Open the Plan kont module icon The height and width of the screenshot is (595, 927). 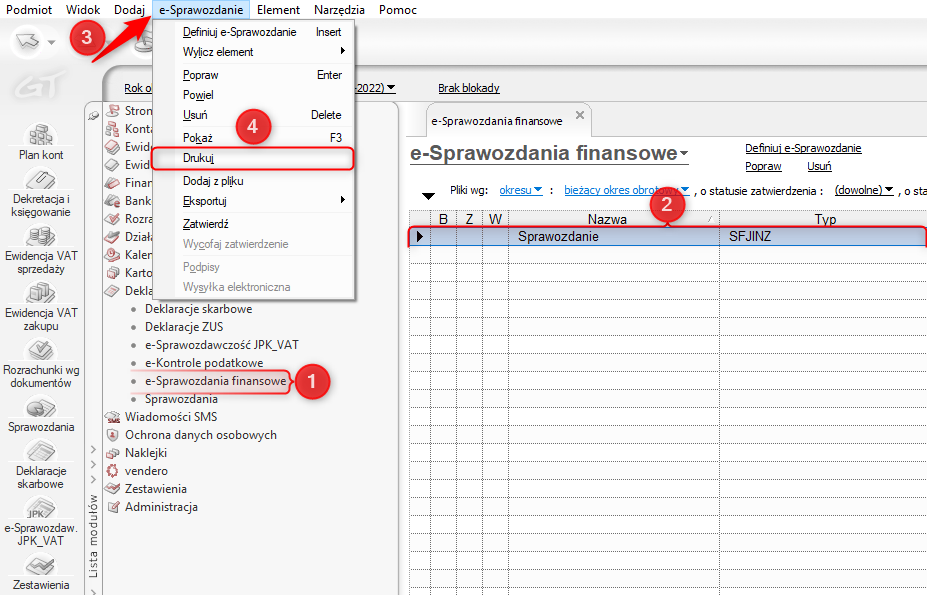coord(40,135)
